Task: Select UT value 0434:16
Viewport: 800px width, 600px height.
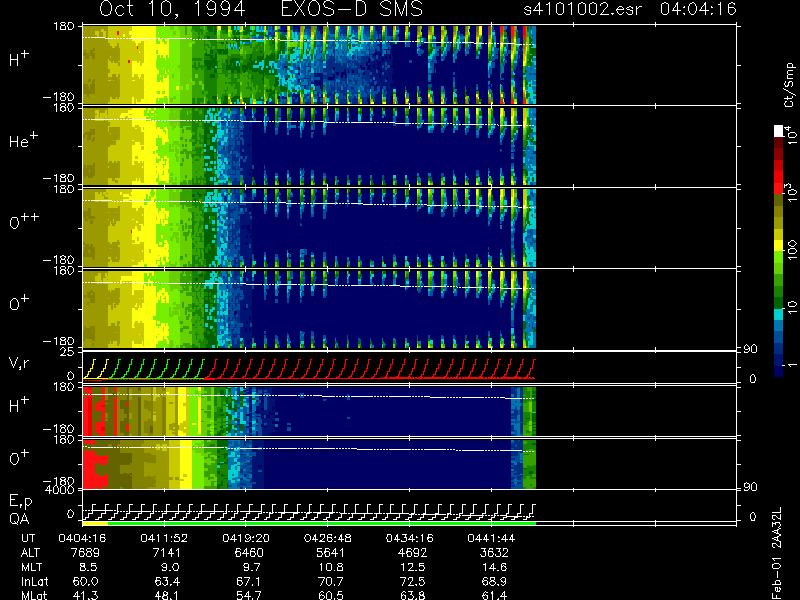Action: [409, 538]
